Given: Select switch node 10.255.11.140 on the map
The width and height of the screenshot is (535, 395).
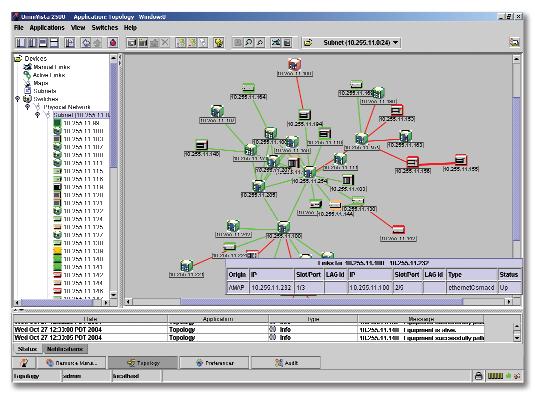Looking at the screenshot, I should coord(202,145).
